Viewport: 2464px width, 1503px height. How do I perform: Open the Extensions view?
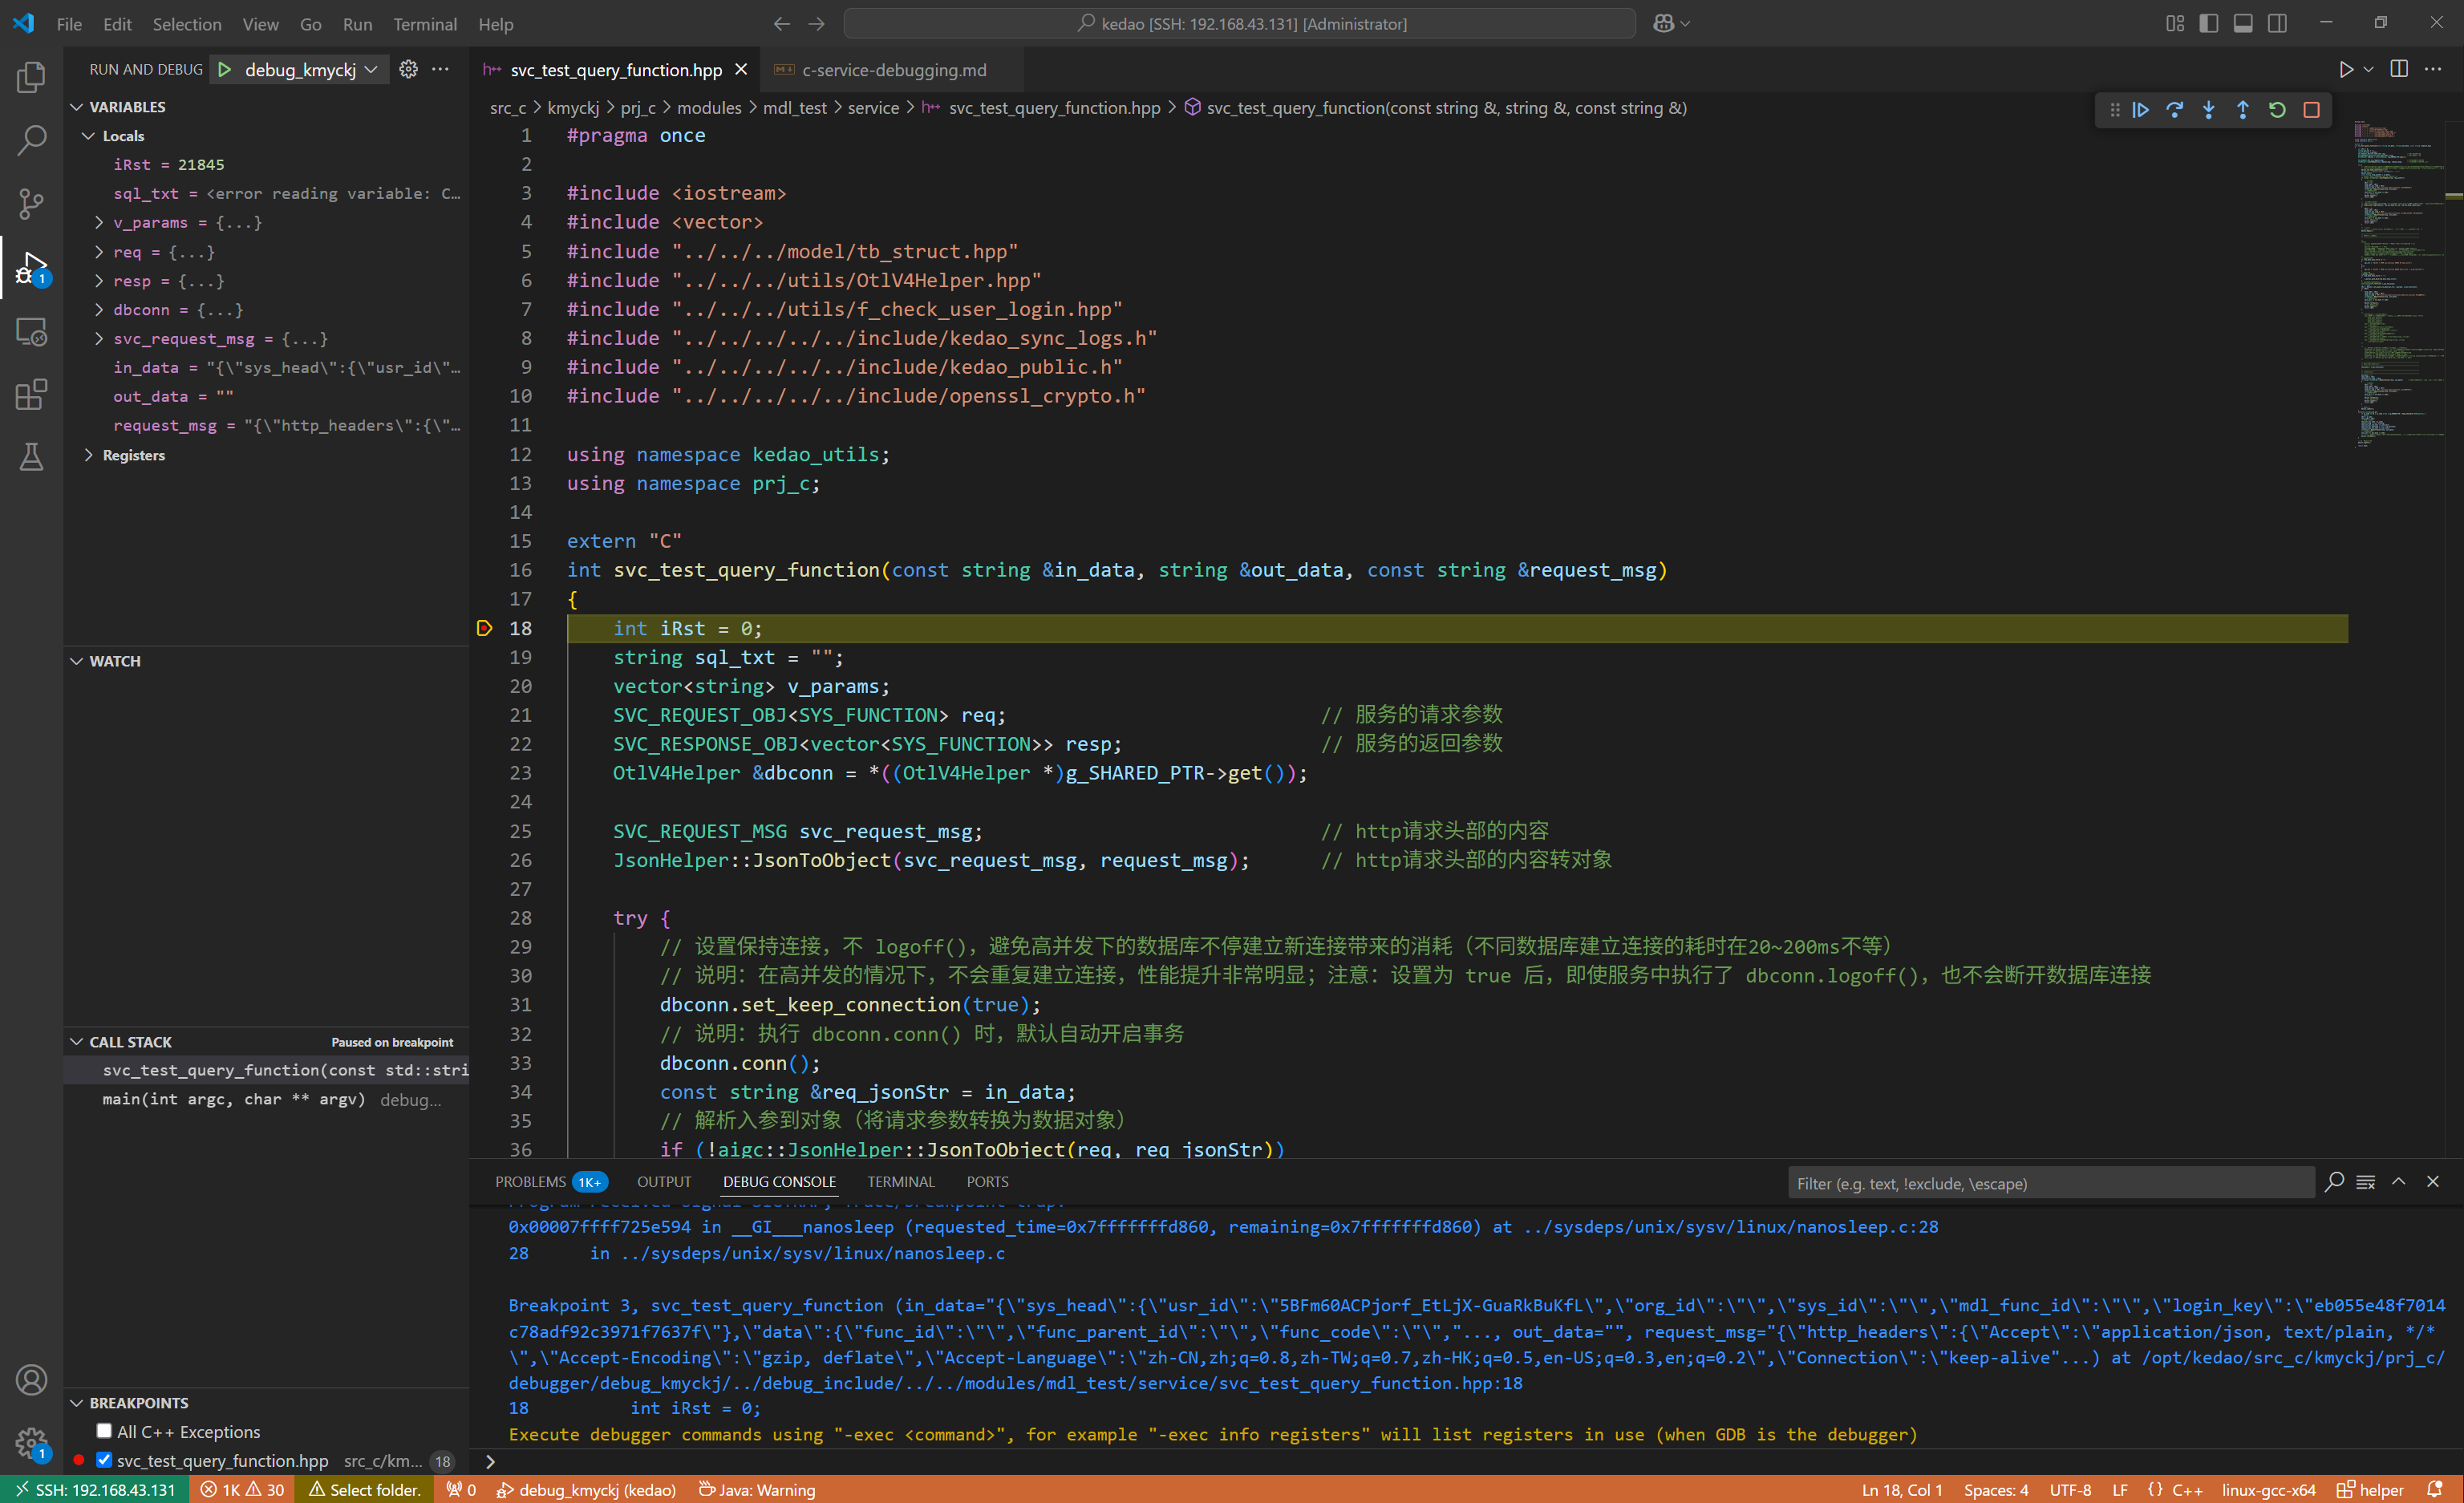[x=31, y=395]
